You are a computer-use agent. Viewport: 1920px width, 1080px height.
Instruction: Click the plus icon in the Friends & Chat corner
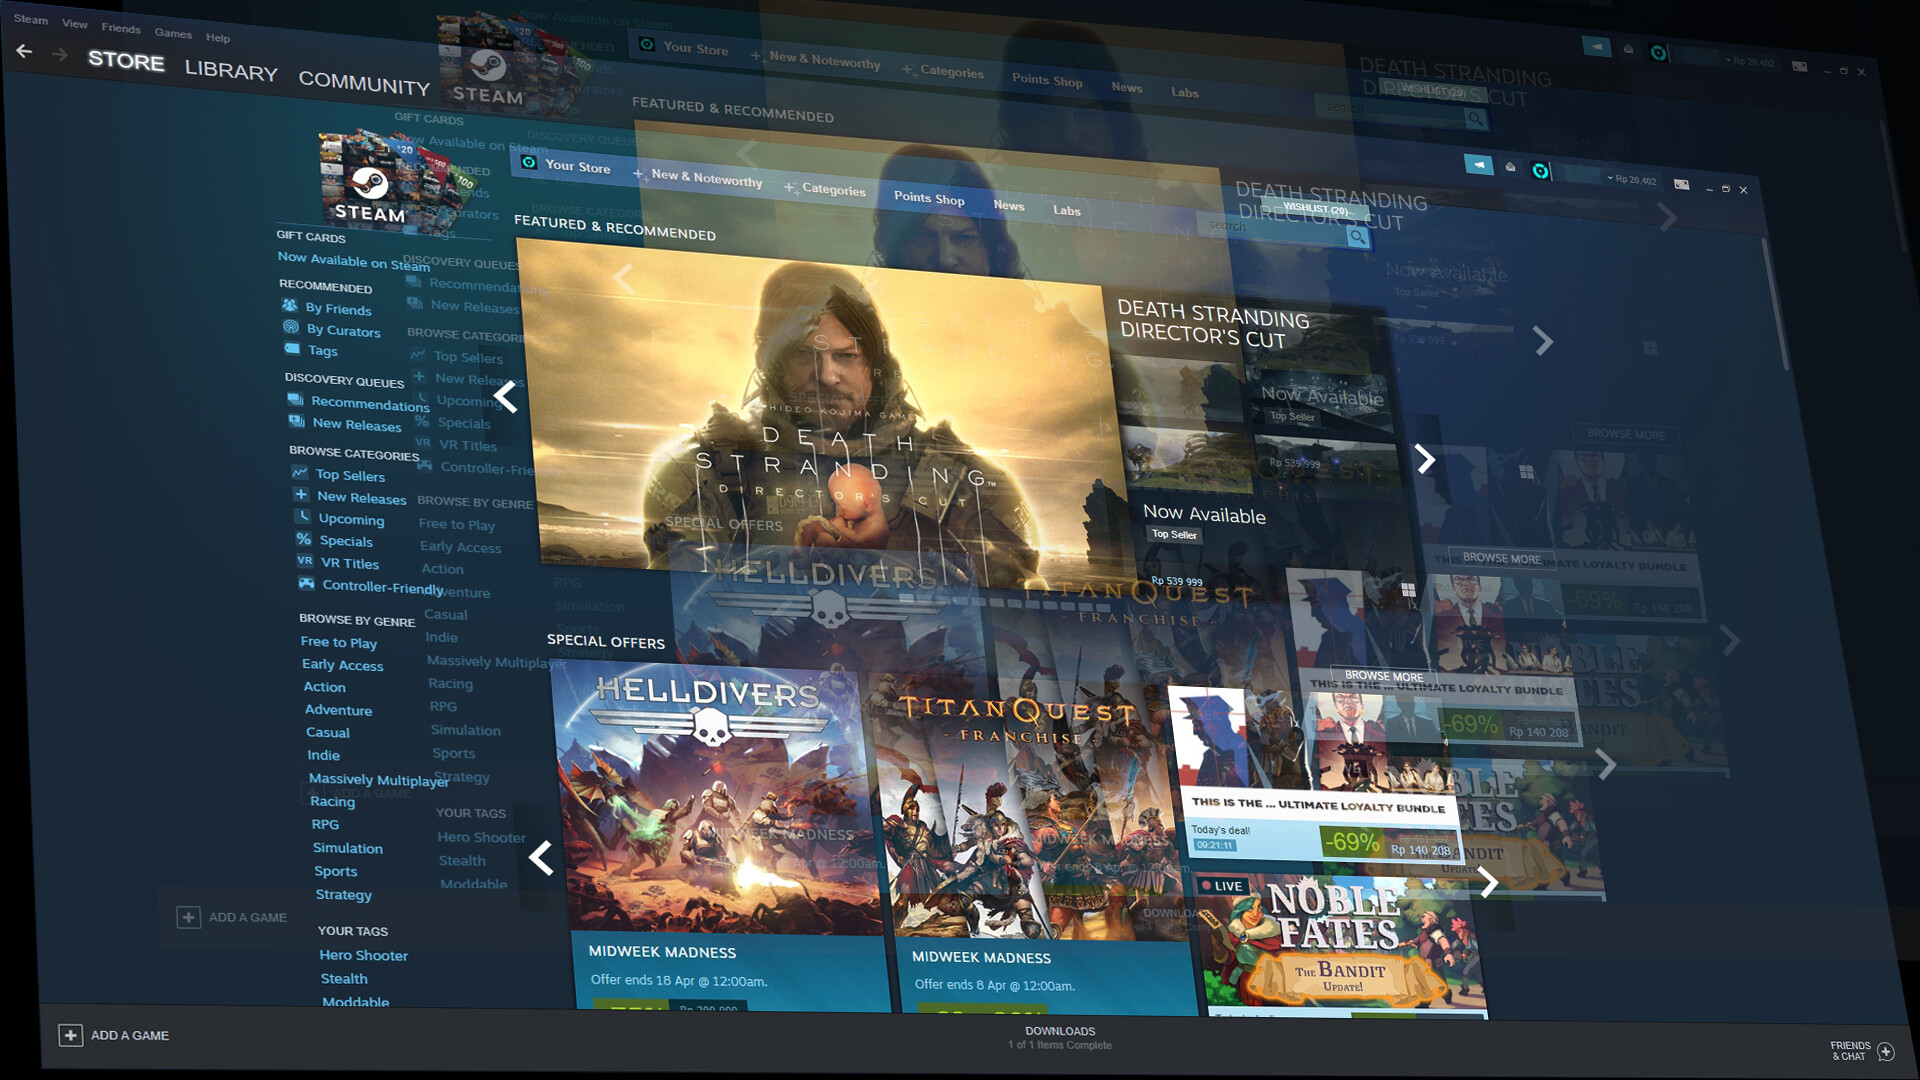(x=1886, y=1051)
